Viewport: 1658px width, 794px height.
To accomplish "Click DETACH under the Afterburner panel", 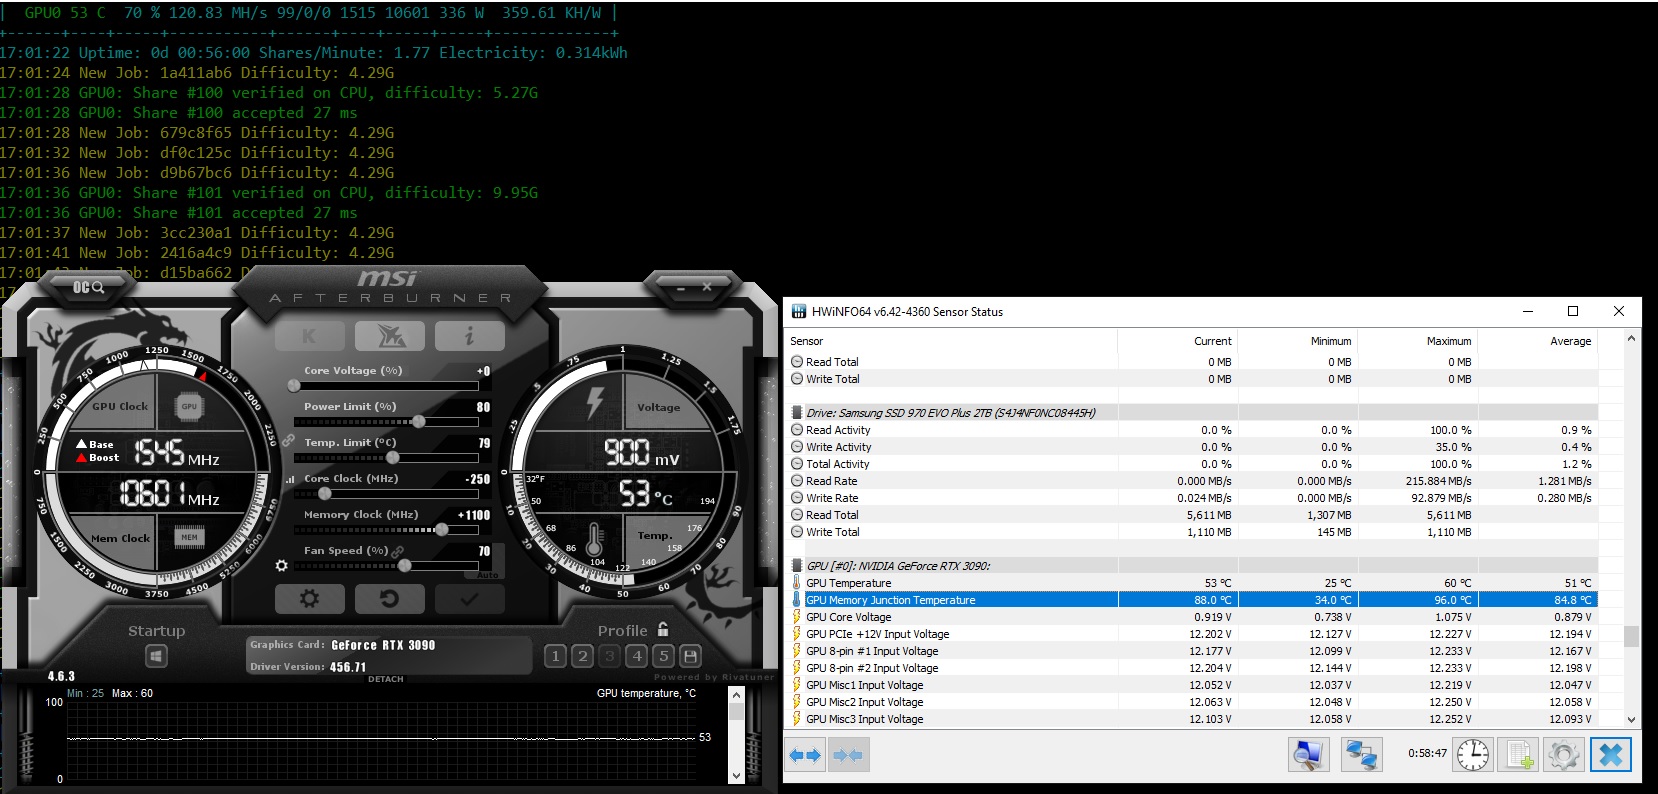I will click(386, 679).
